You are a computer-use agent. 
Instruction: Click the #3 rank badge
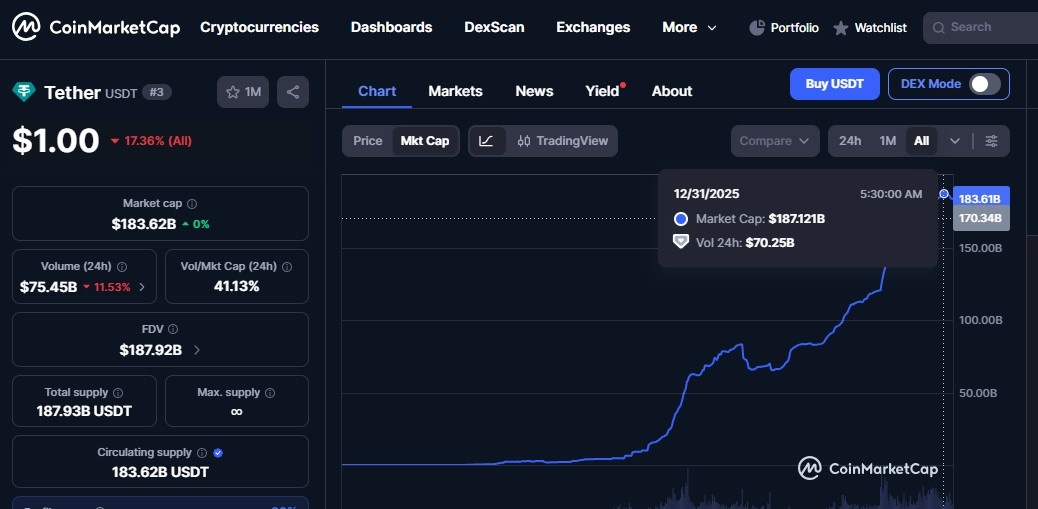(156, 93)
